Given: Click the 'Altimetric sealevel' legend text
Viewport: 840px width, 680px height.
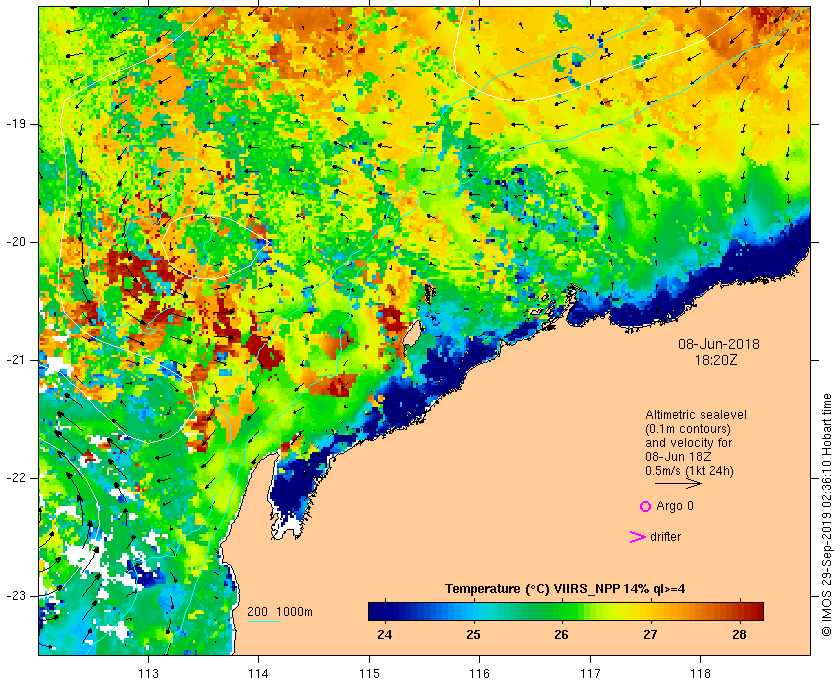Looking at the screenshot, I should (696, 415).
